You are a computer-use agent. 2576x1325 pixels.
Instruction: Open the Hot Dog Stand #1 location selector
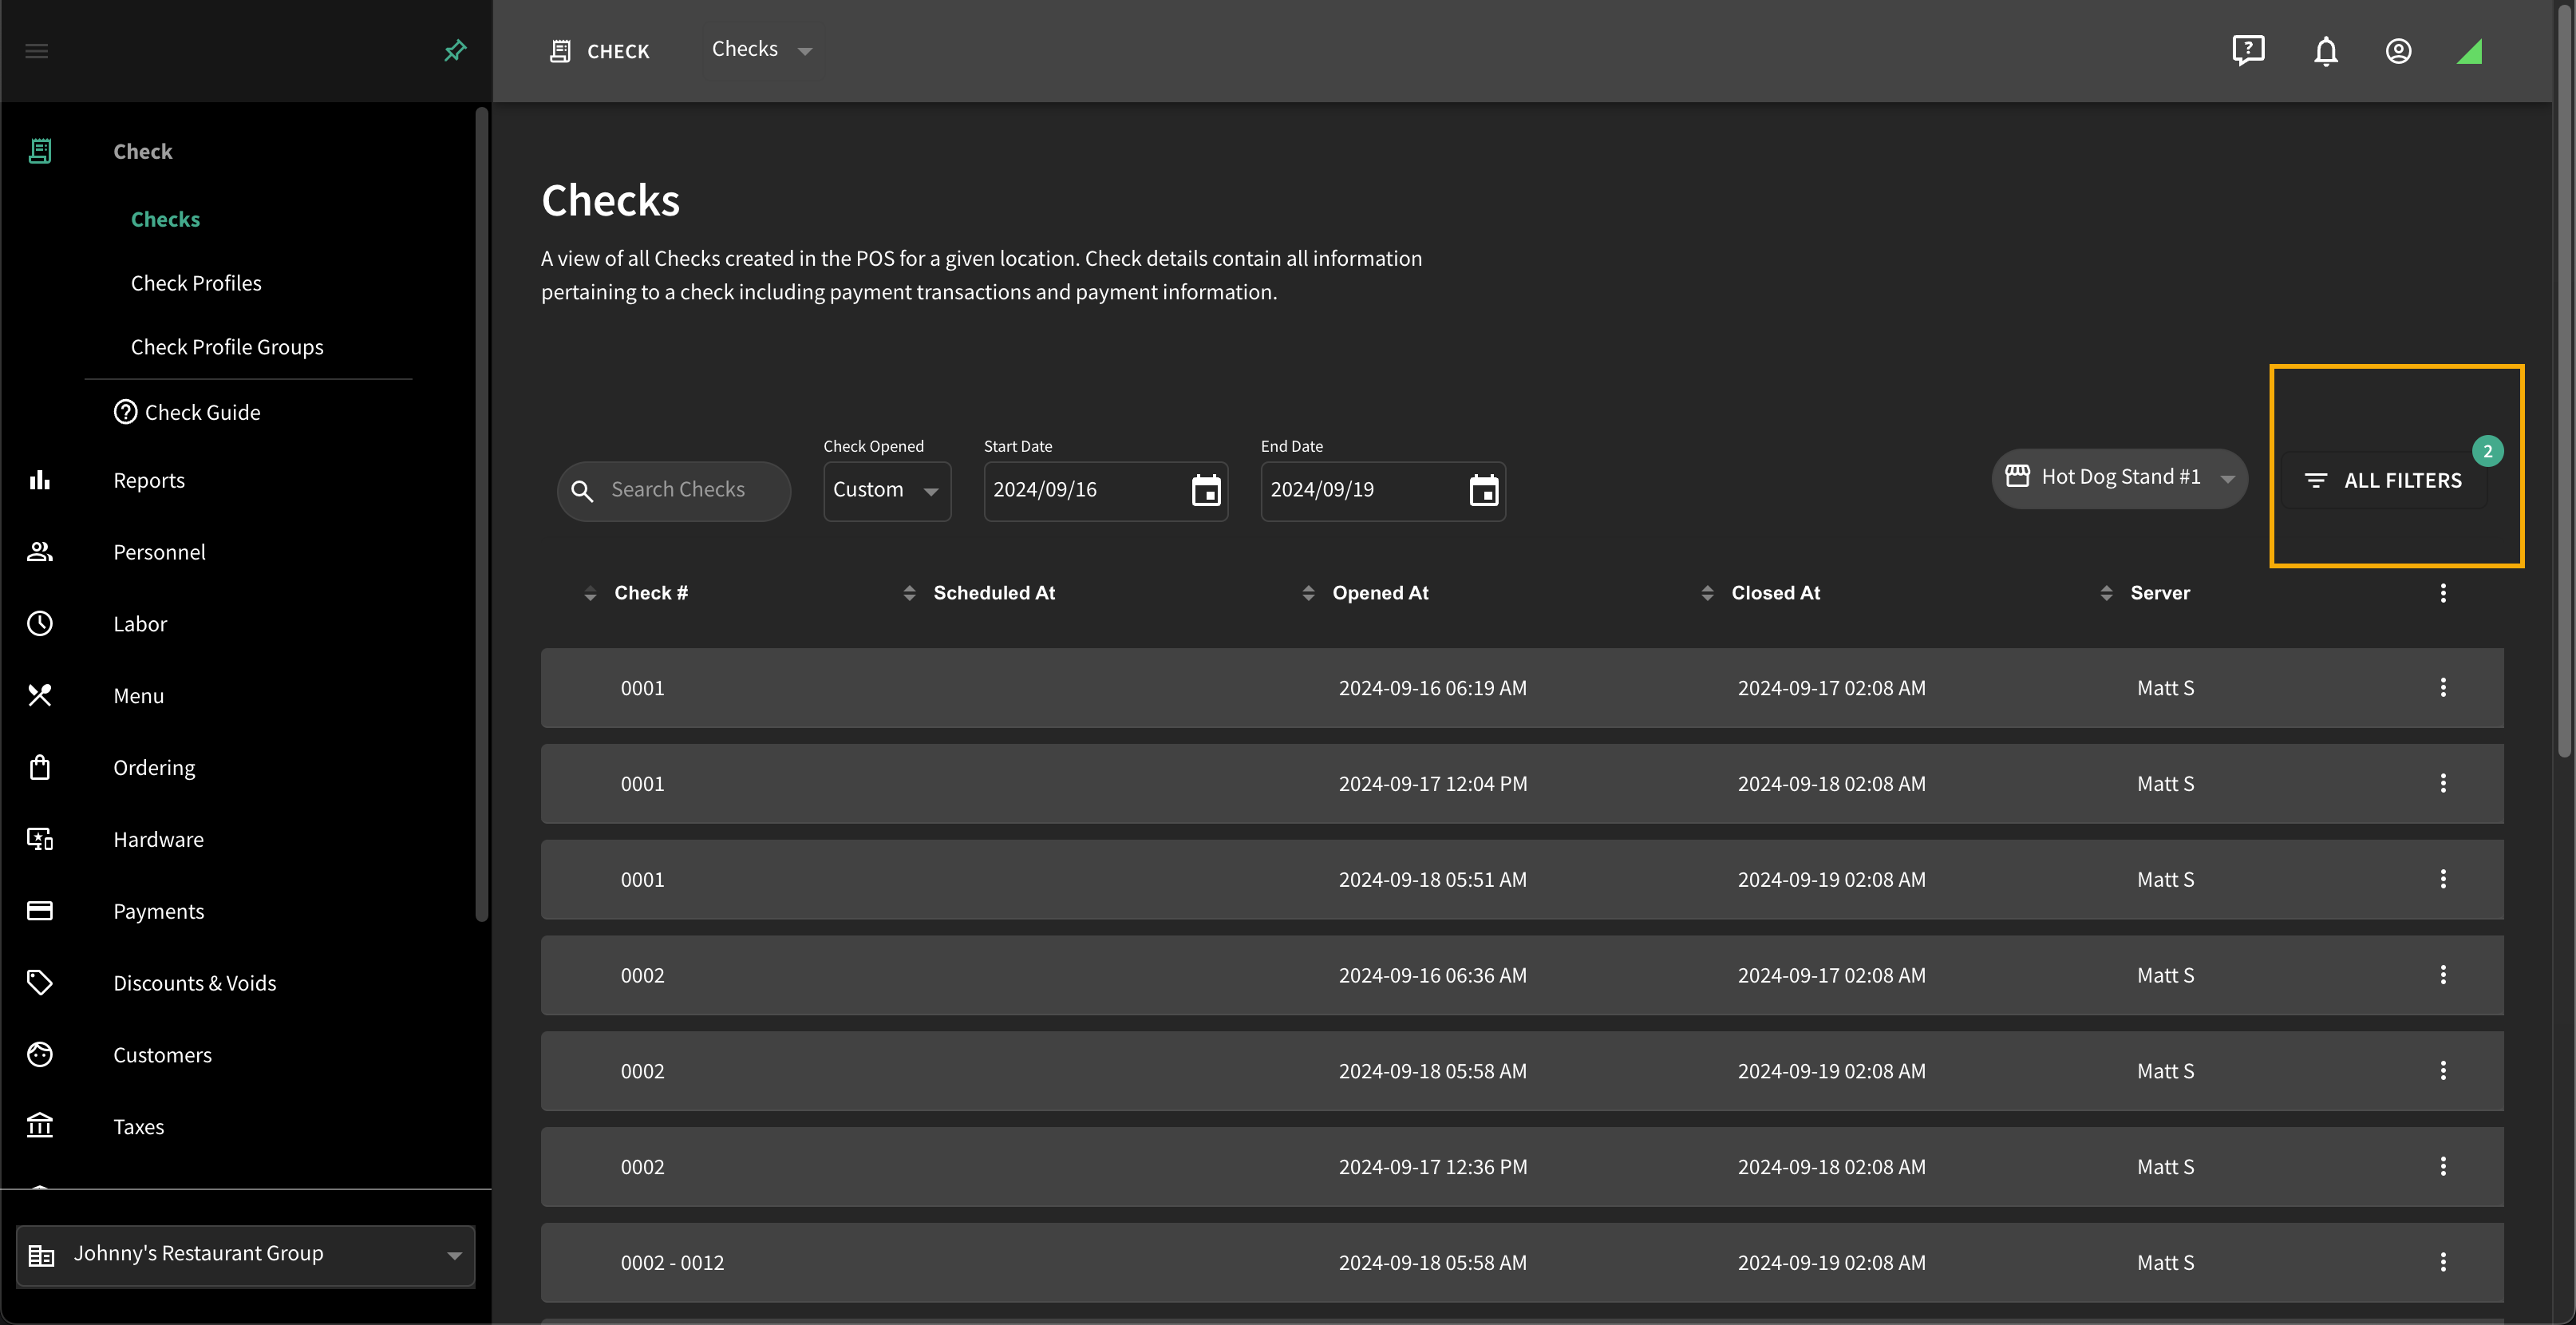pos(2119,478)
